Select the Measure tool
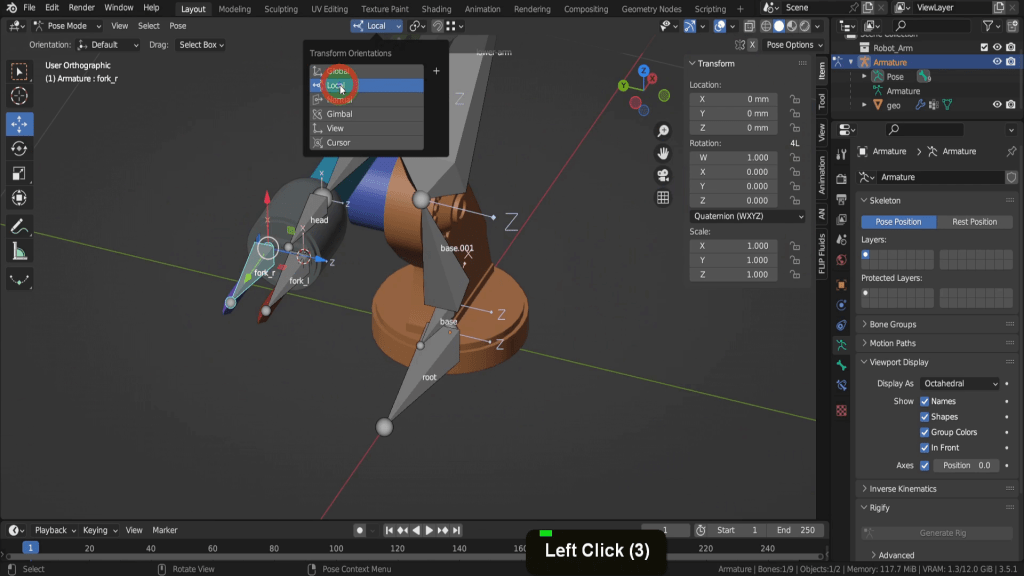 [19, 251]
